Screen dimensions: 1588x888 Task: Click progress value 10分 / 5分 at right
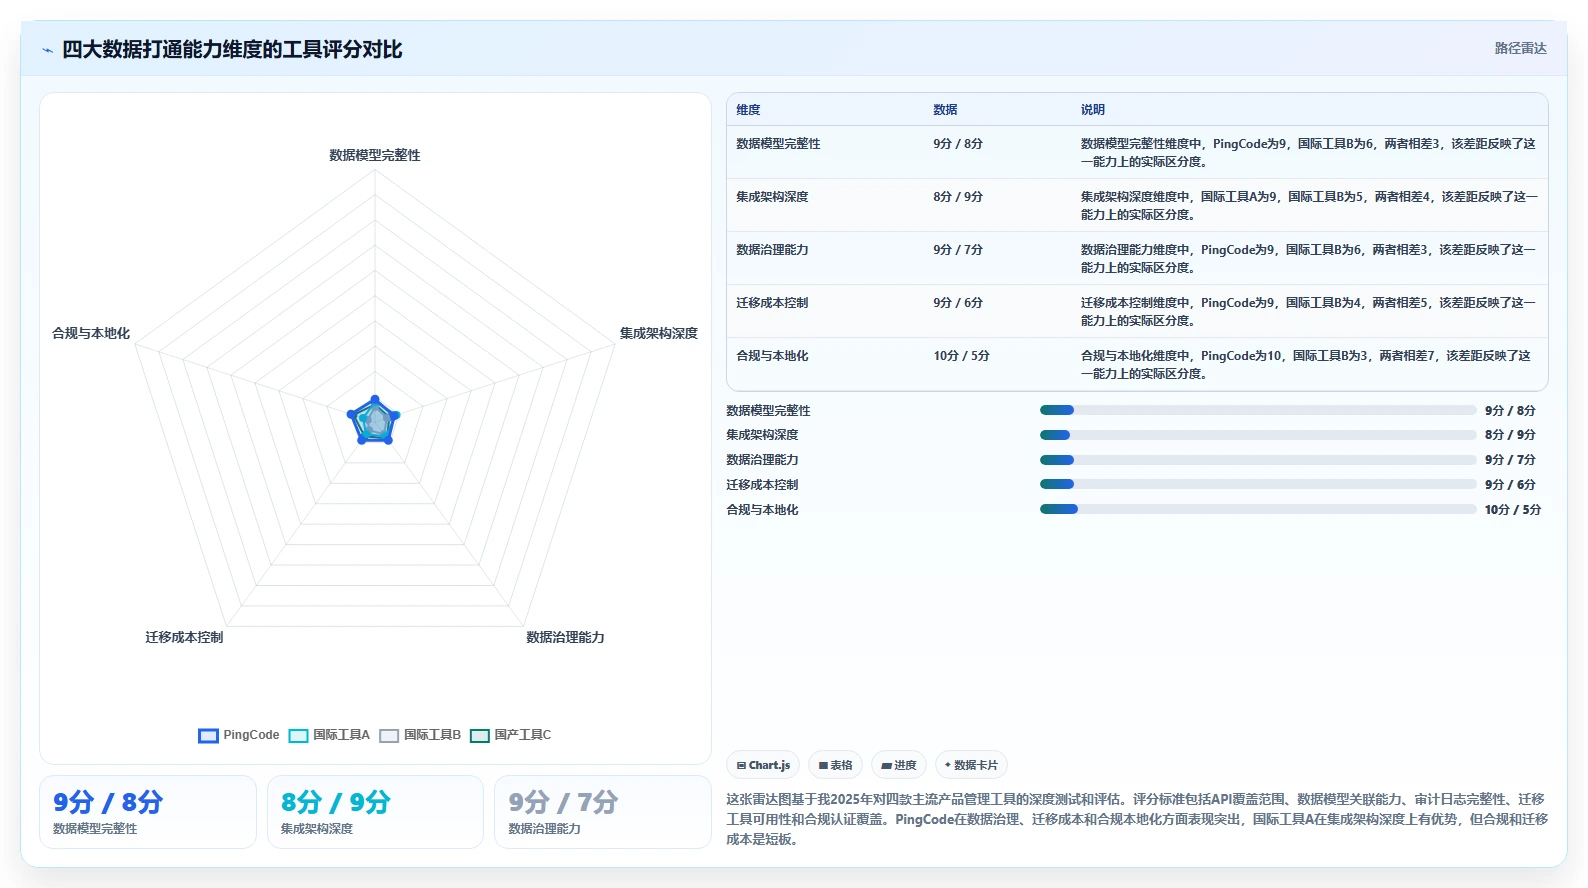1512,510
